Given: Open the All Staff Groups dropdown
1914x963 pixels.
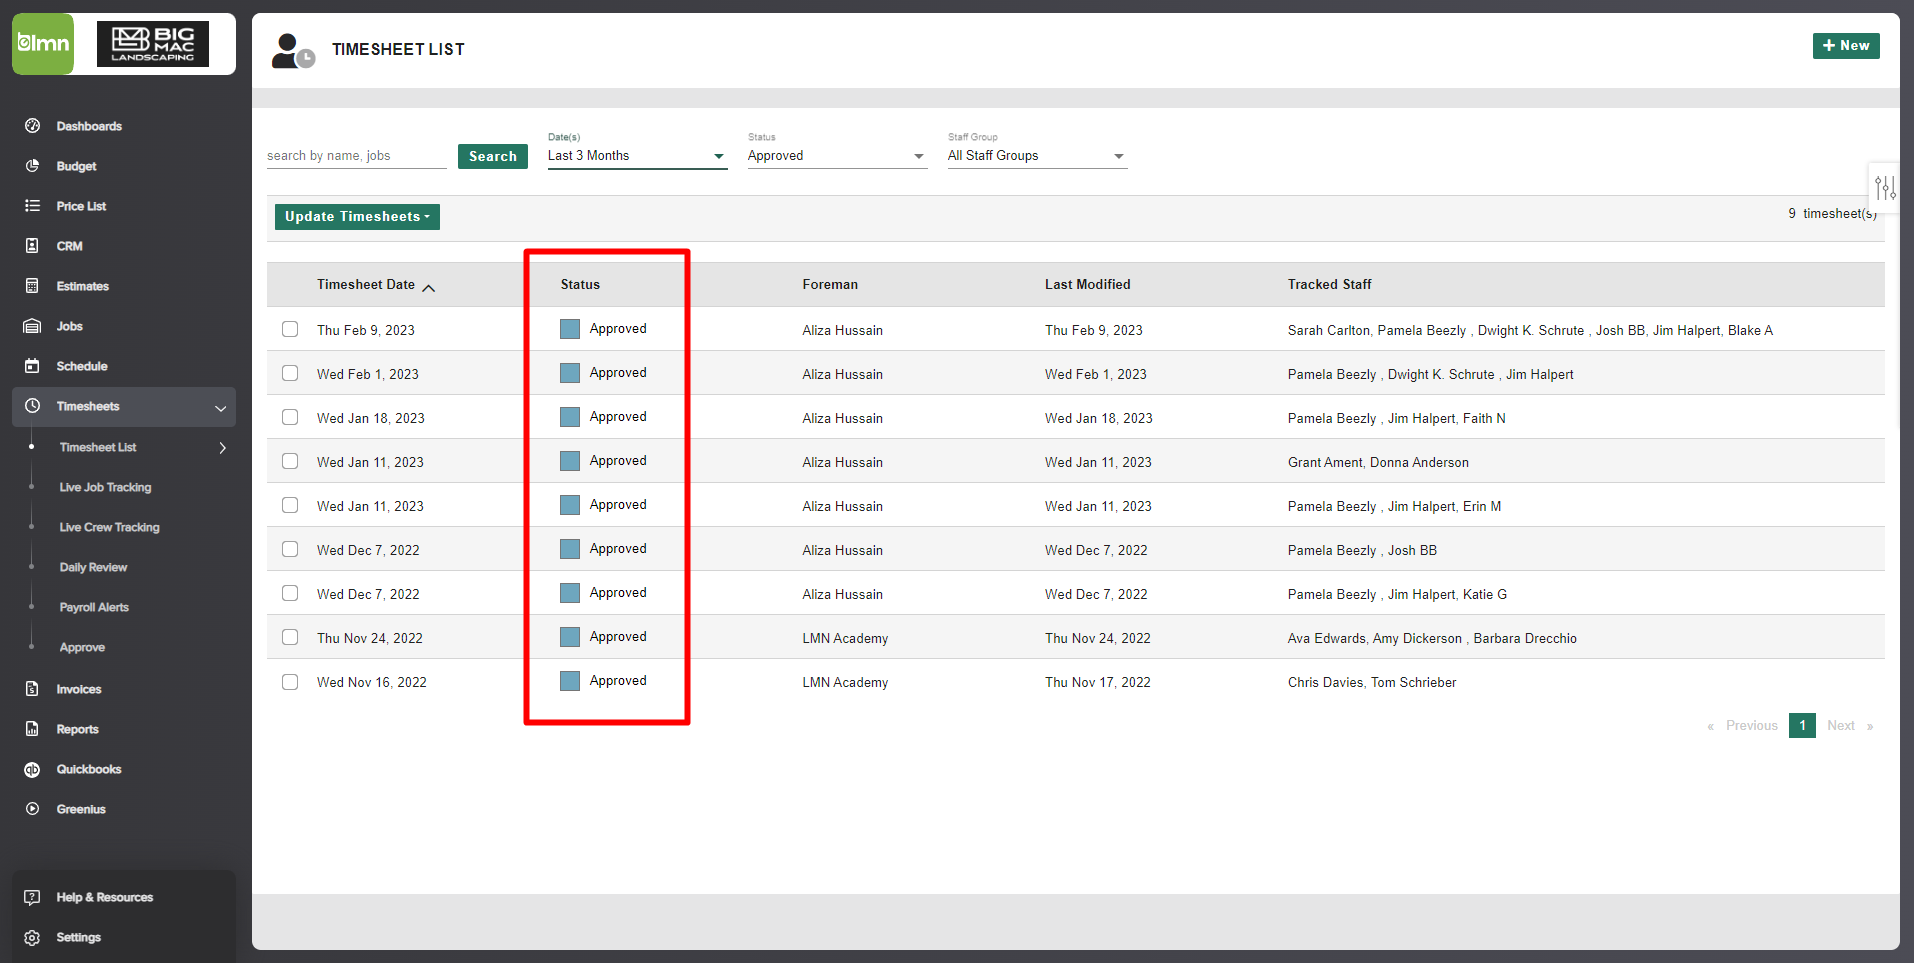Looking at the screenshot, I should click(x=1036, y=156).
